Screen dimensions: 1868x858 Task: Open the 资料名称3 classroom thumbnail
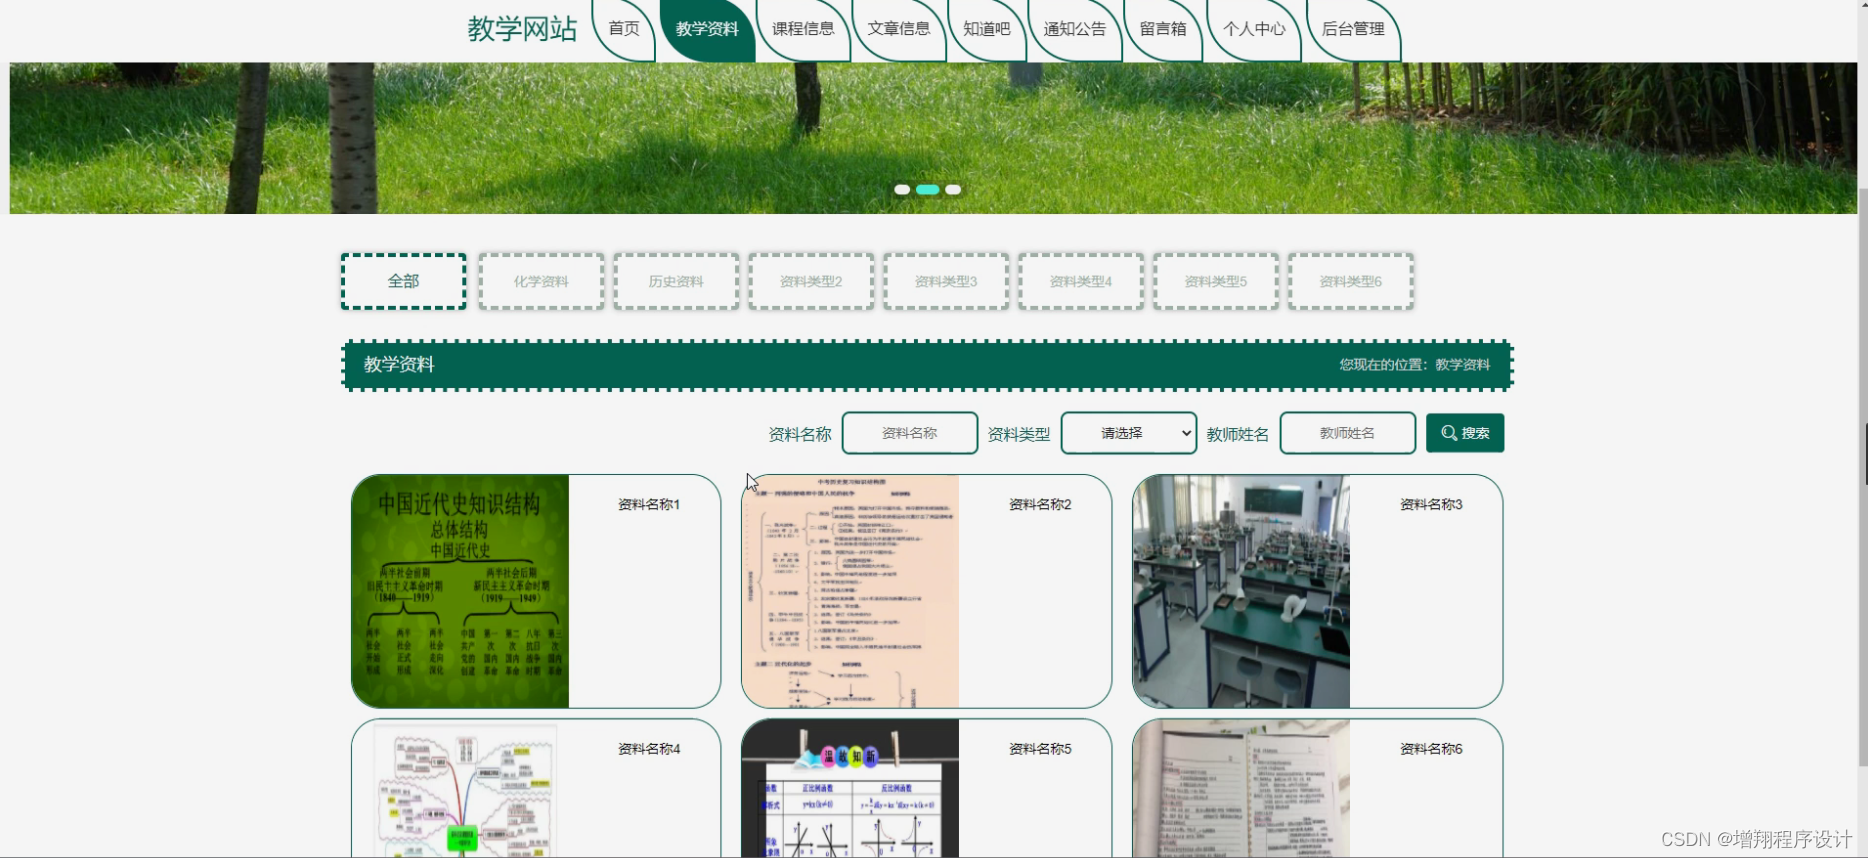tap(1241, 591)
